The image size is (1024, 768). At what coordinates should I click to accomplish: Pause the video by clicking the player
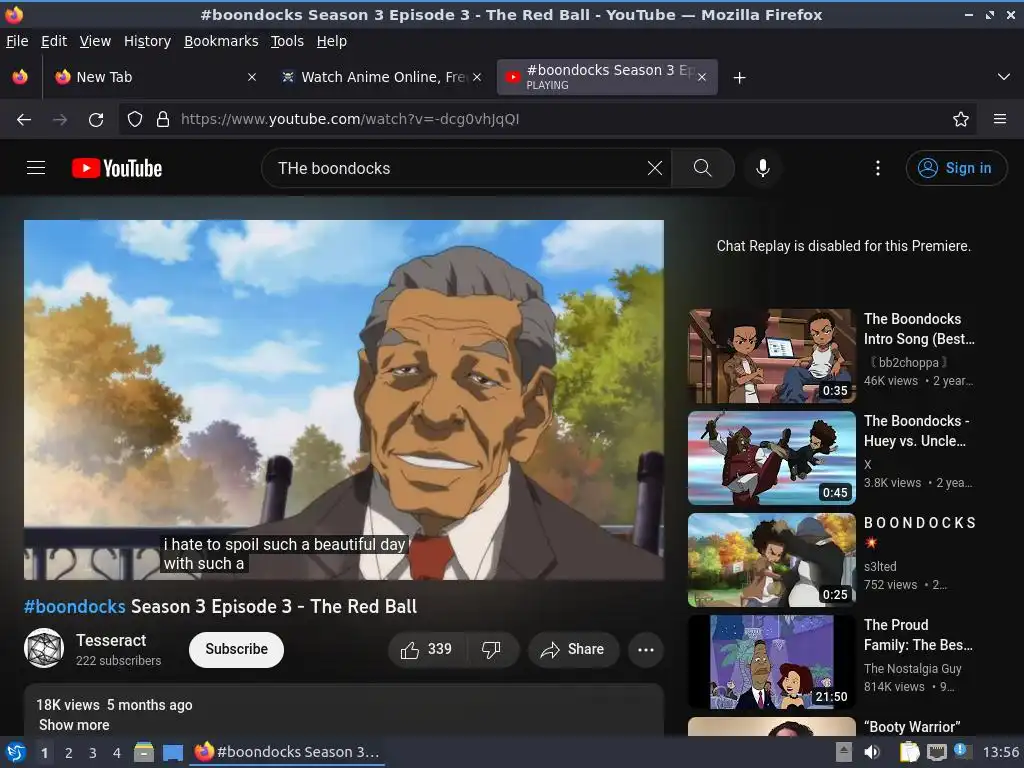click(344, 400)
